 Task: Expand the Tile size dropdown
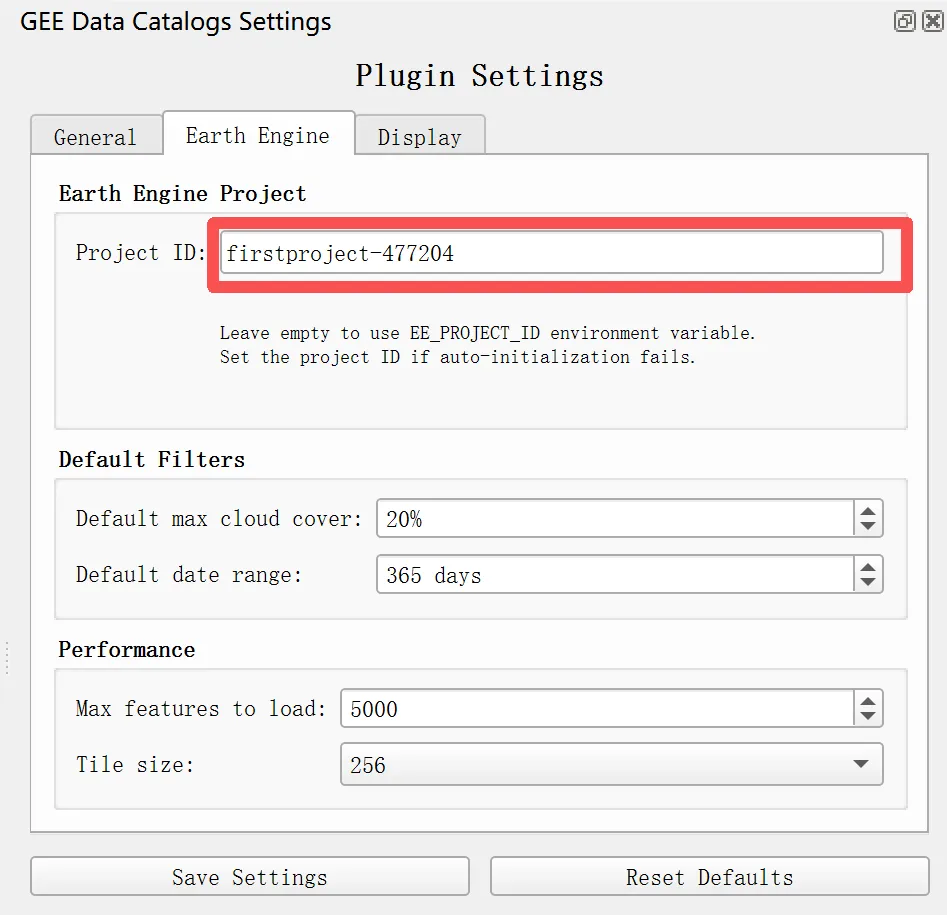coord(860,764)
